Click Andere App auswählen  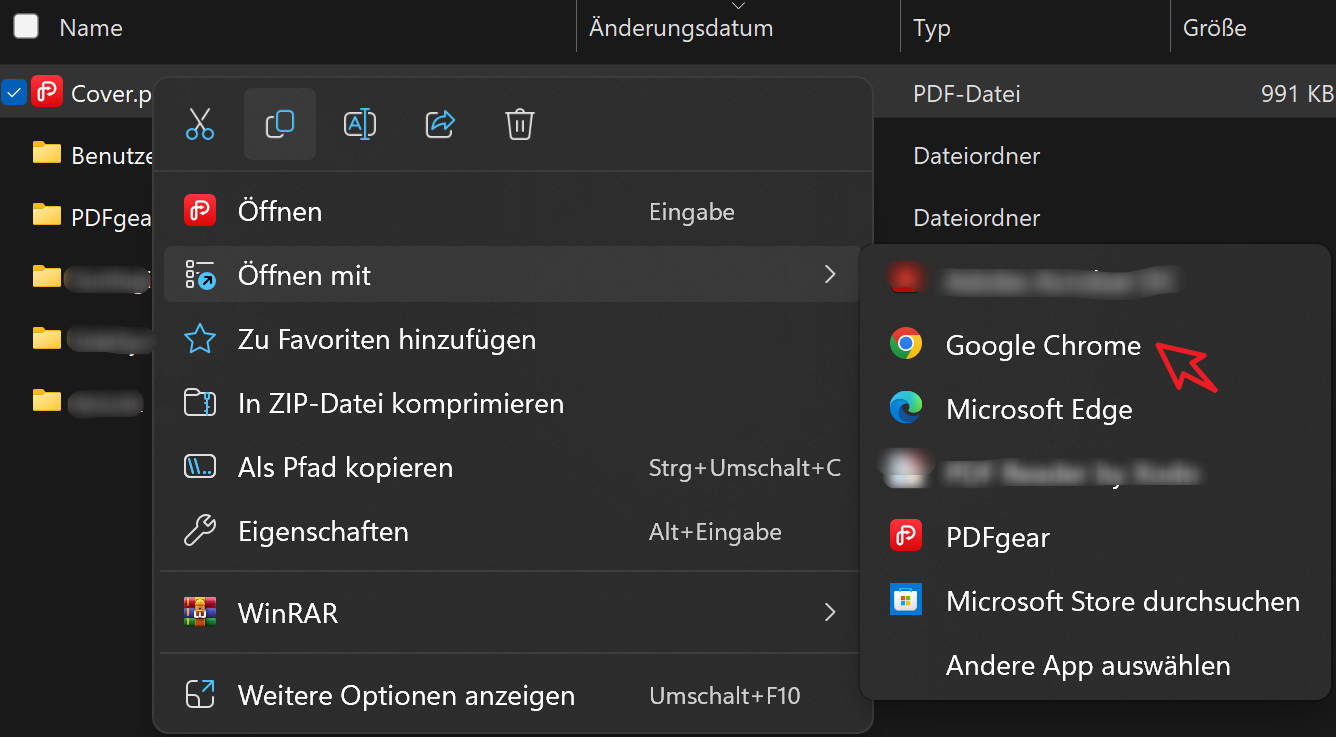pos(1087,665)
